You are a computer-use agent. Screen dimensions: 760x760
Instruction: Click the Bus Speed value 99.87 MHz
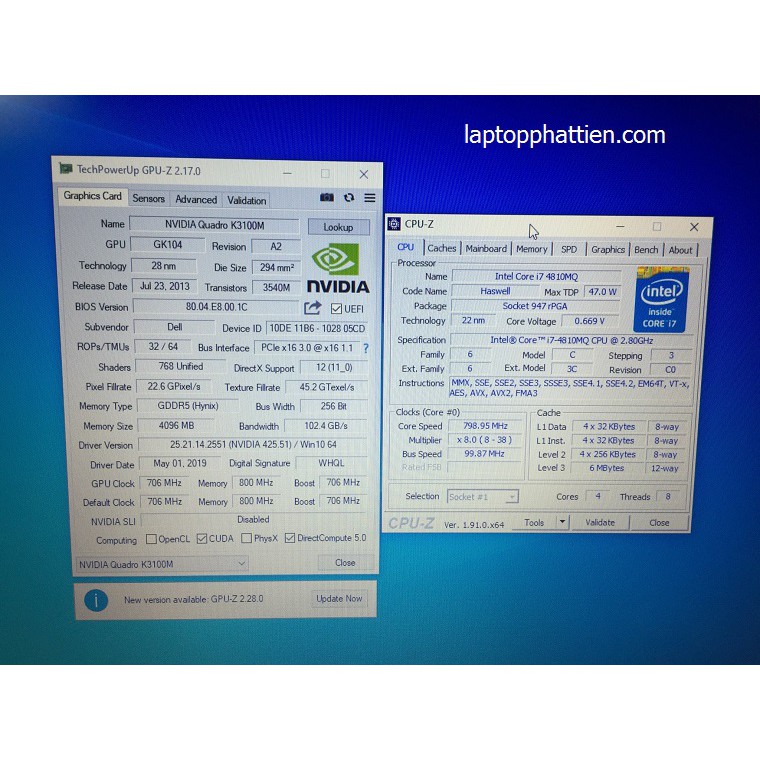484,454
